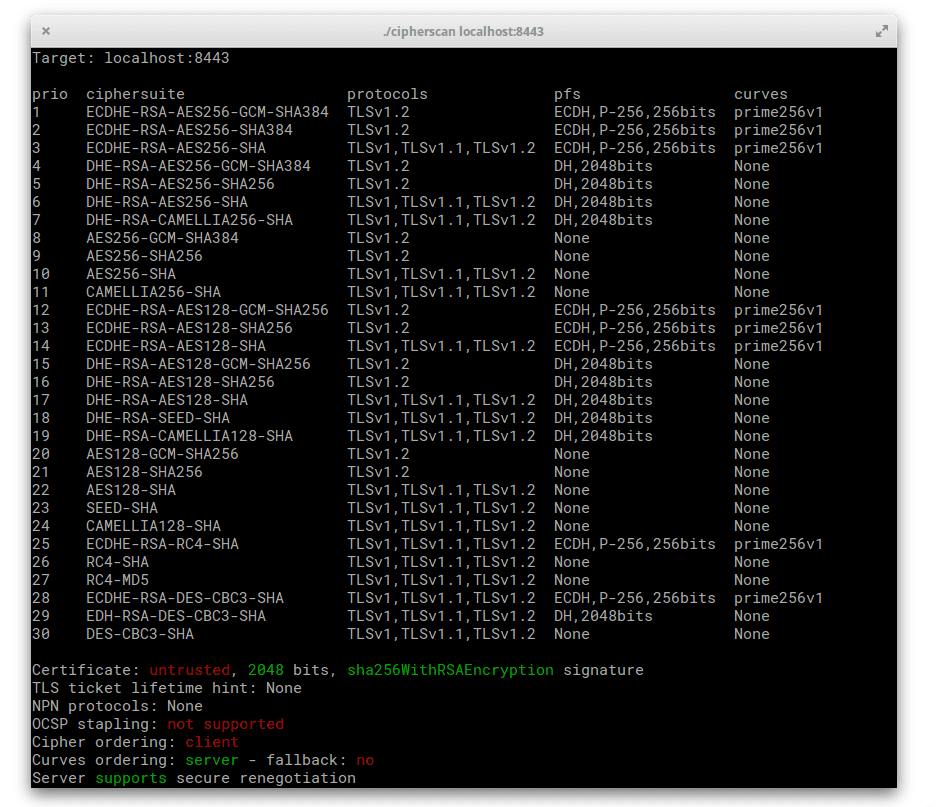The height and width of the screenshot is (807, 941).
Task: Click AES128-GCM-SHA256 in row 20
Action: pos(163,454)
